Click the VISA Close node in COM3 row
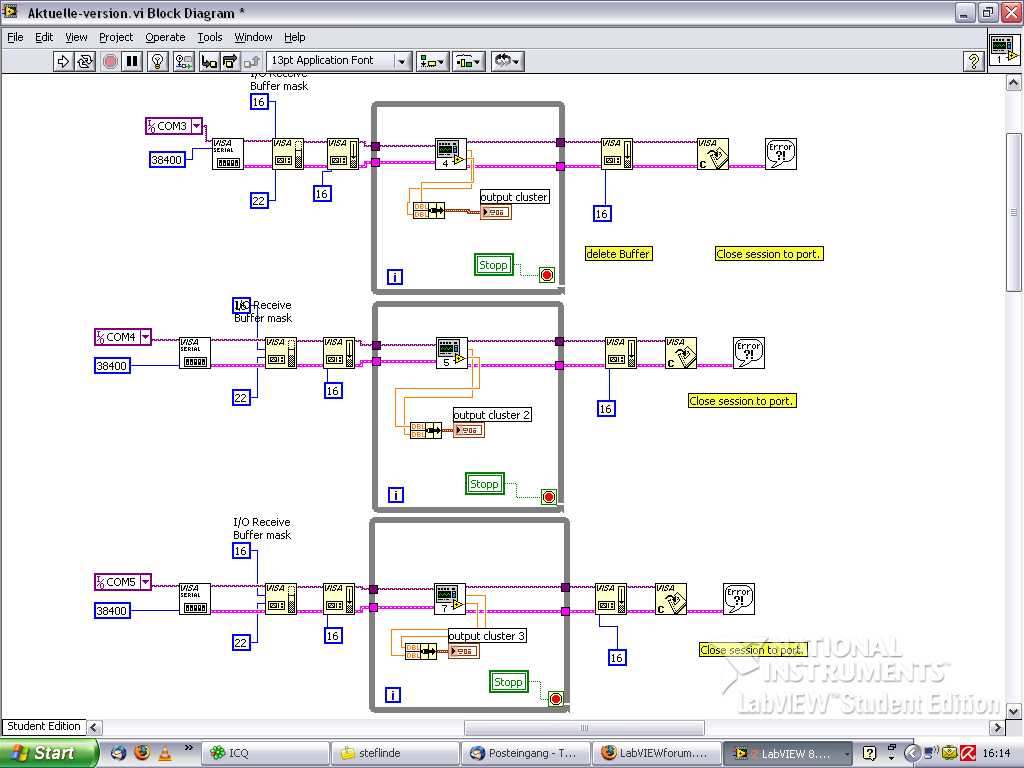 [x=713, y=154]
